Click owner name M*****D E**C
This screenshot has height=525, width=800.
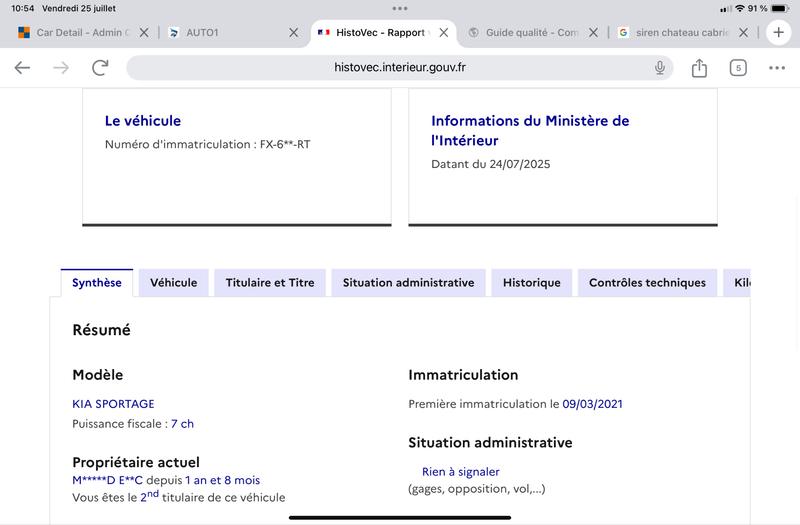(108, 480)
